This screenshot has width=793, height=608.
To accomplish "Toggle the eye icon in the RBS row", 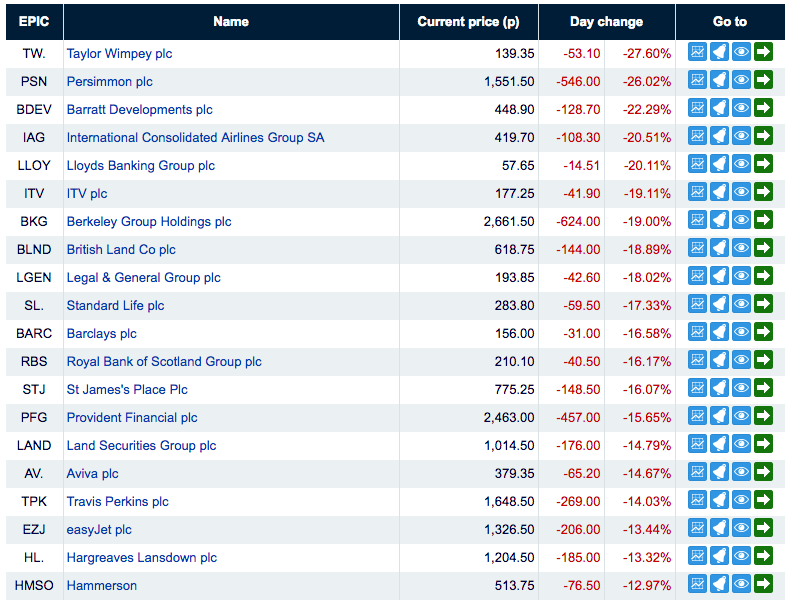I will [x=741, y=360].
